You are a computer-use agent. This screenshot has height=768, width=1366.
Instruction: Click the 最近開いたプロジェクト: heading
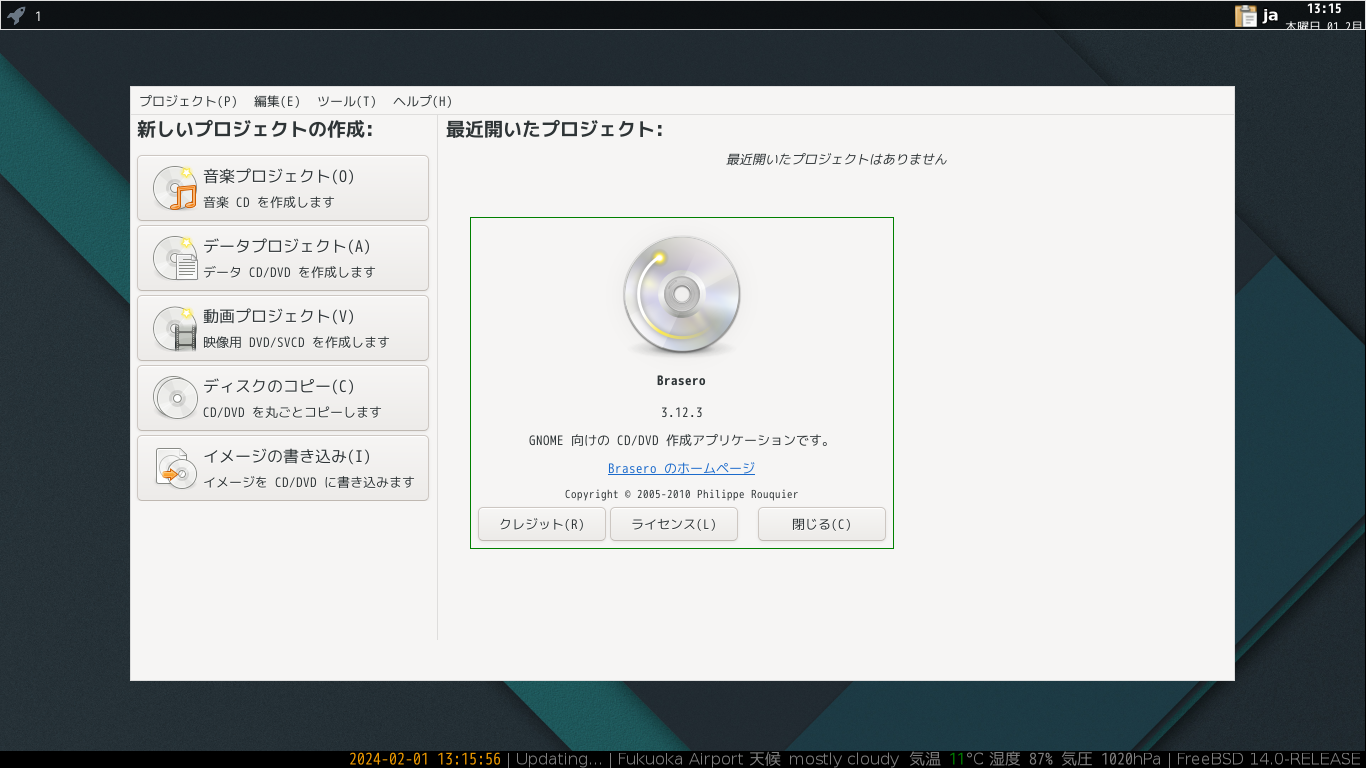point(554,129)
